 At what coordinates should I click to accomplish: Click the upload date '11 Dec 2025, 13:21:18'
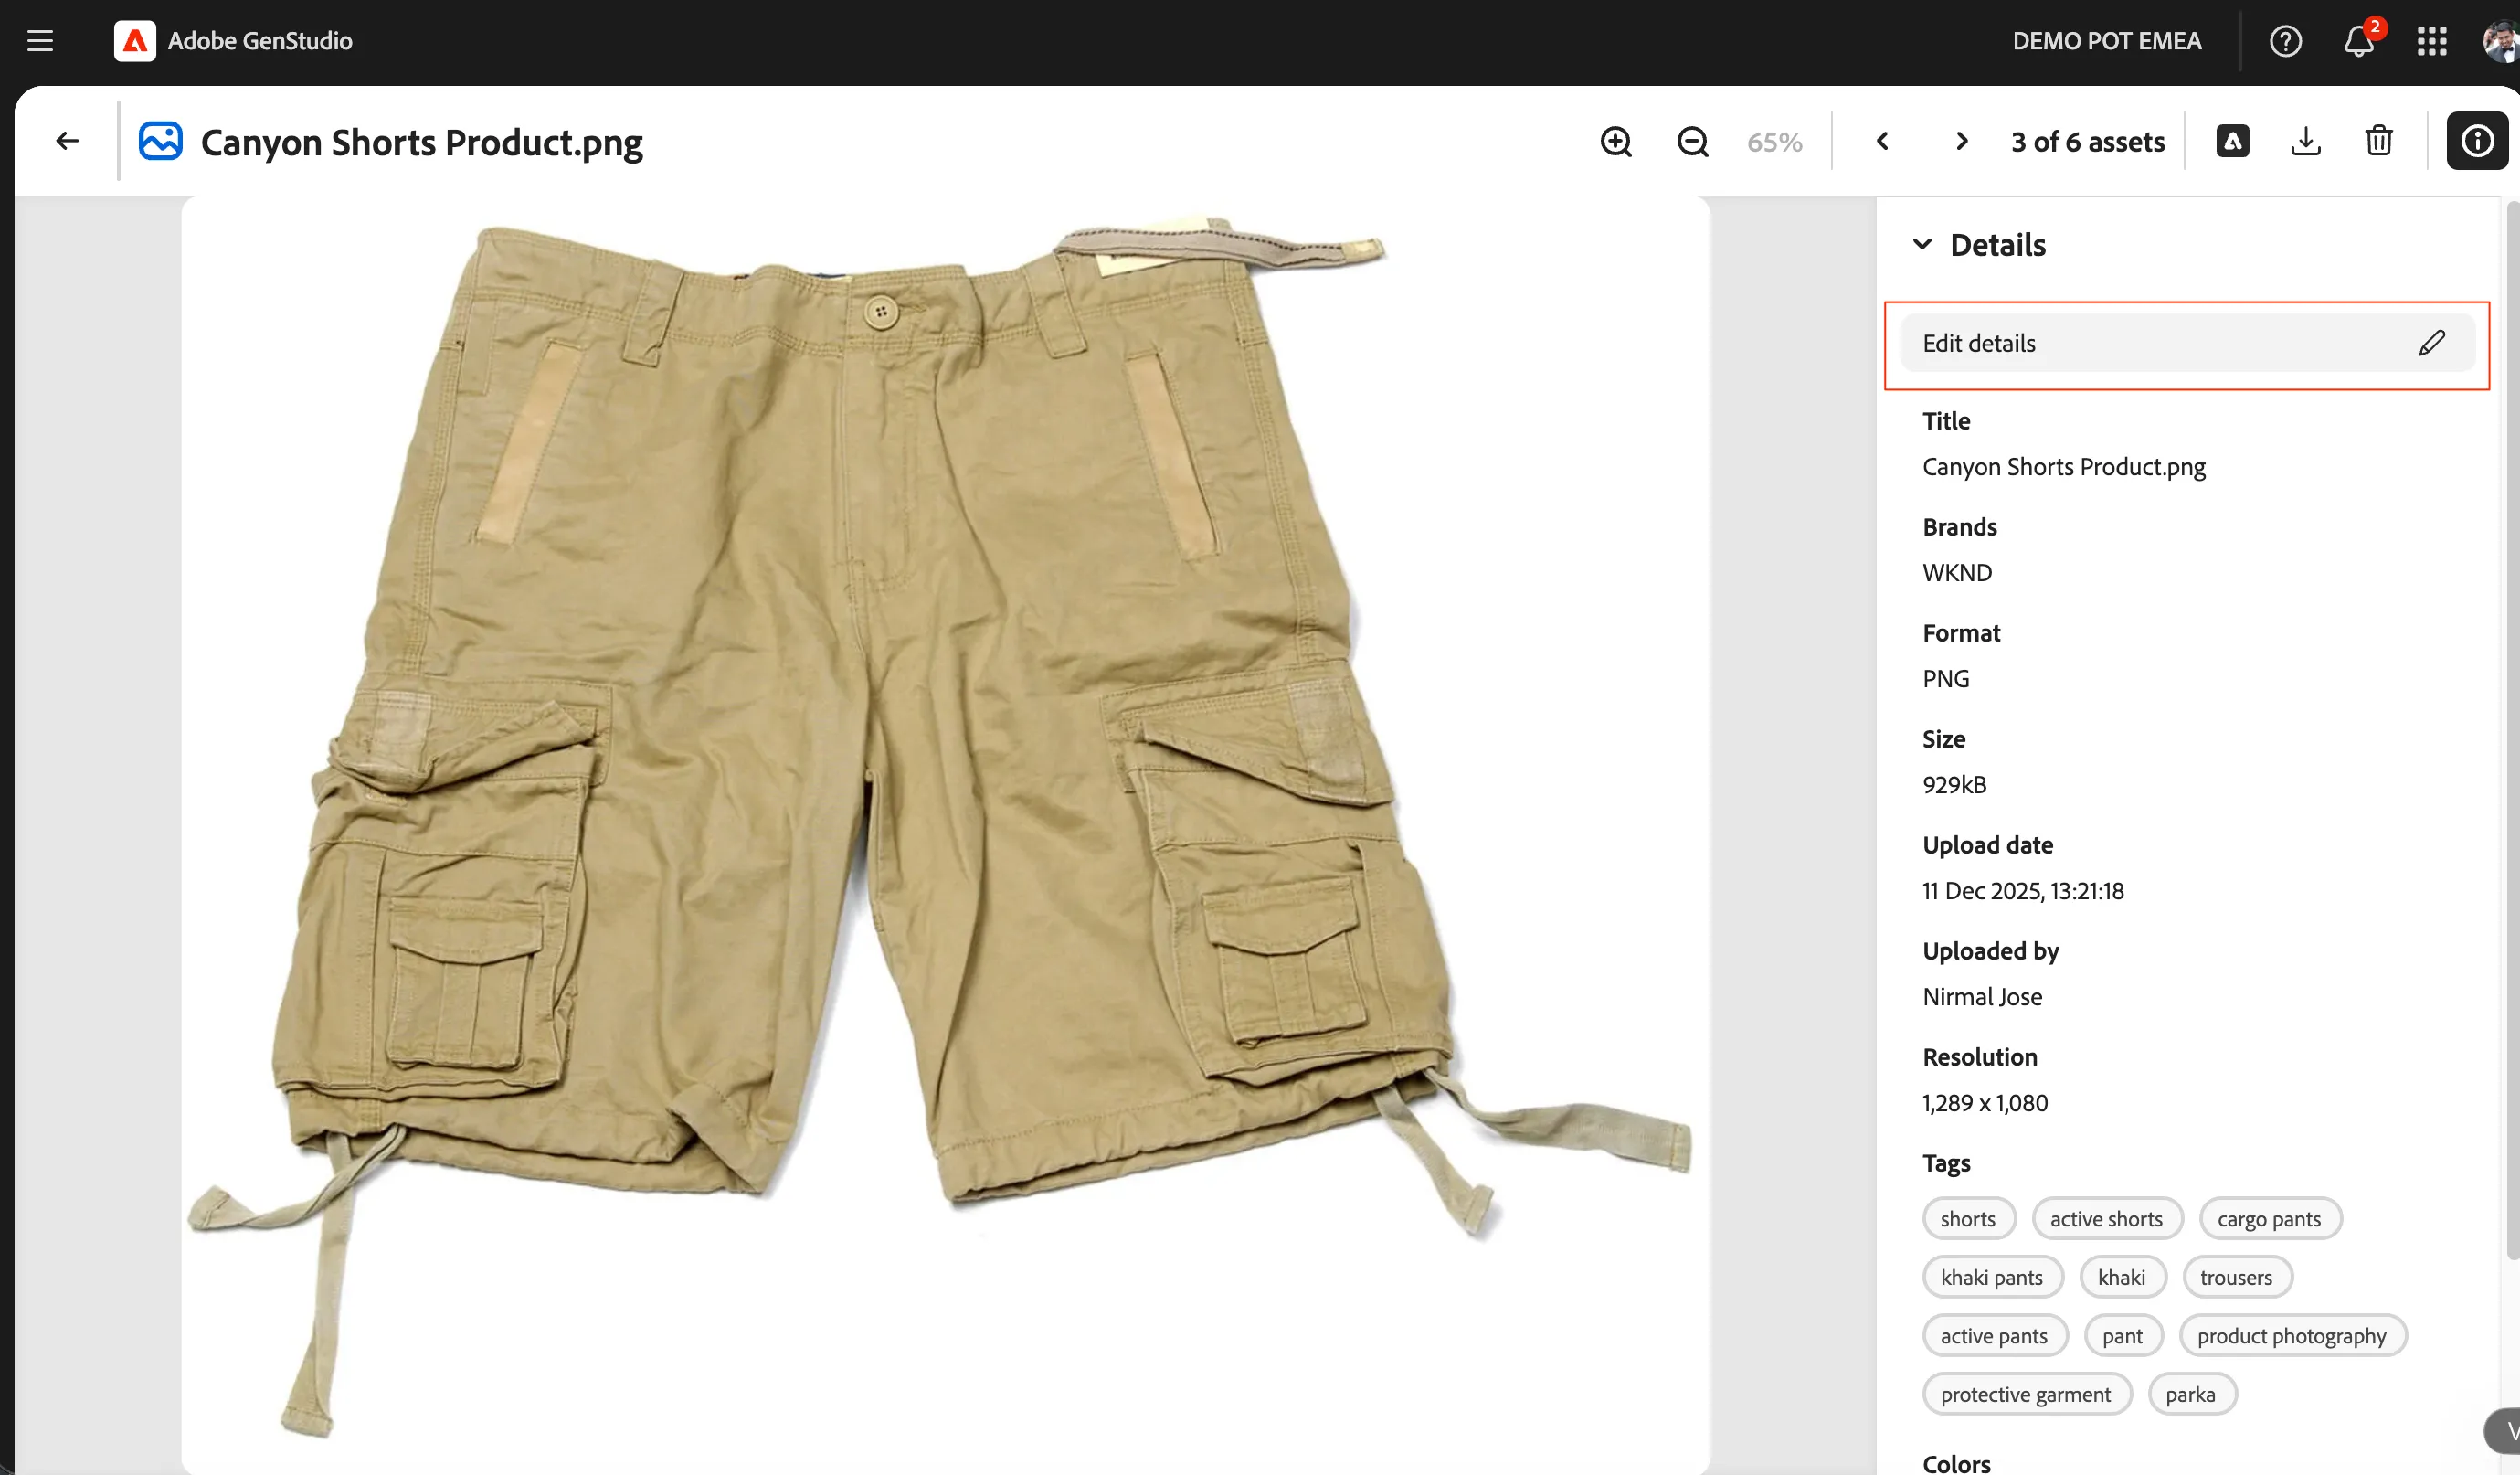point(2022,890)
